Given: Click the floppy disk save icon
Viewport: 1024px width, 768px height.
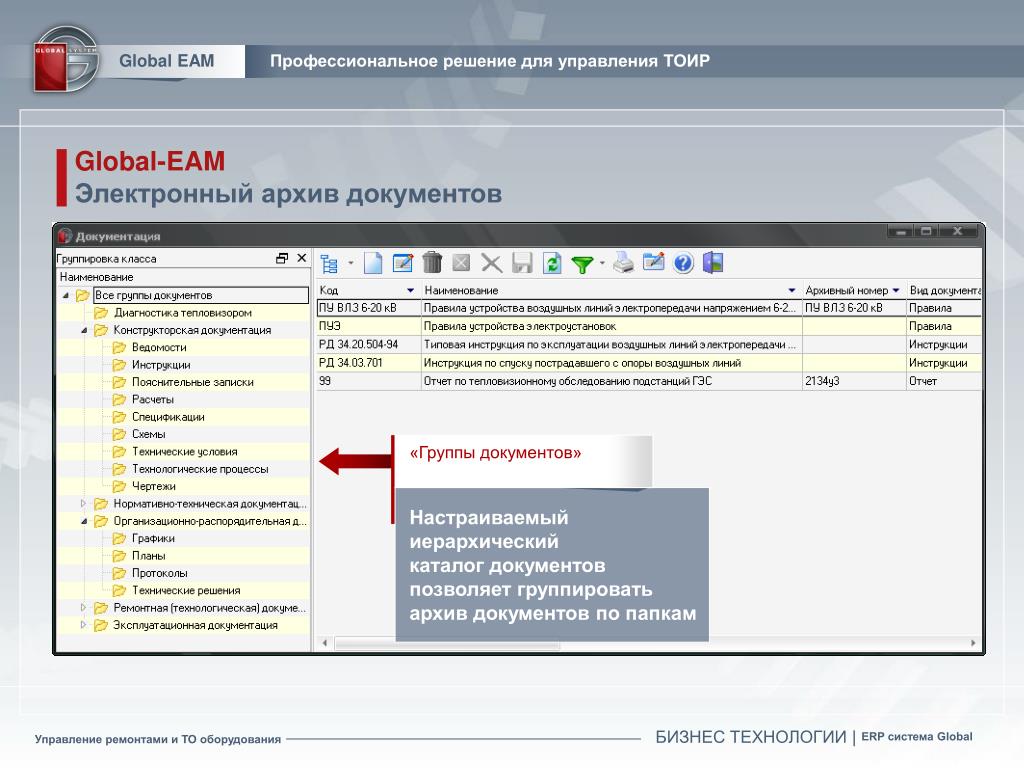Looking at the screenshot, I should point(522,263).
